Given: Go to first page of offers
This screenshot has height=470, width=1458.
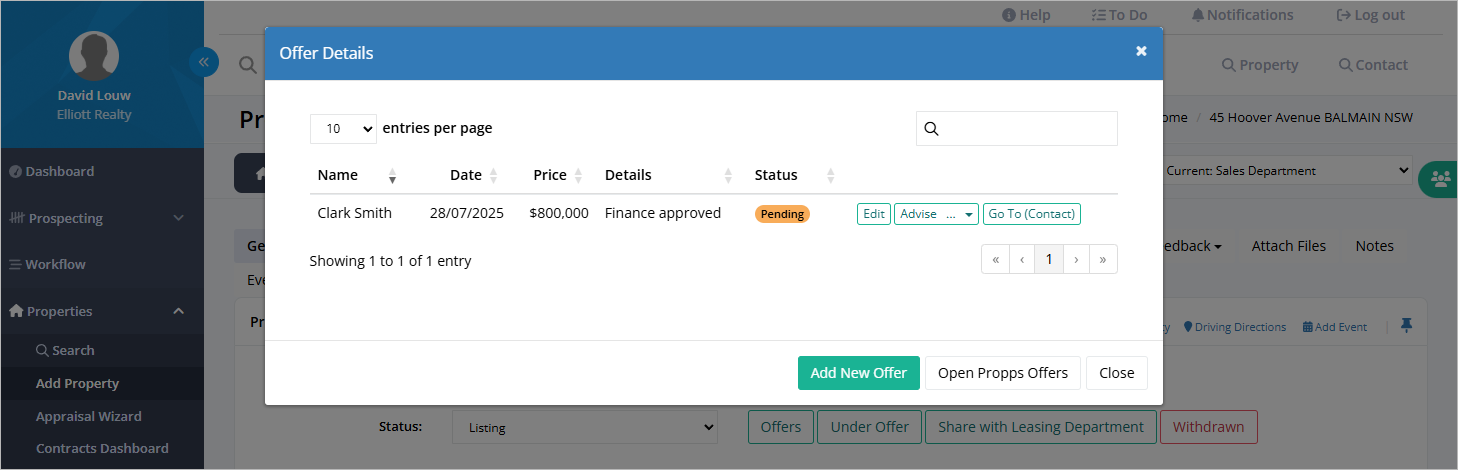Looking at the screenshot, I should [996, 259].
